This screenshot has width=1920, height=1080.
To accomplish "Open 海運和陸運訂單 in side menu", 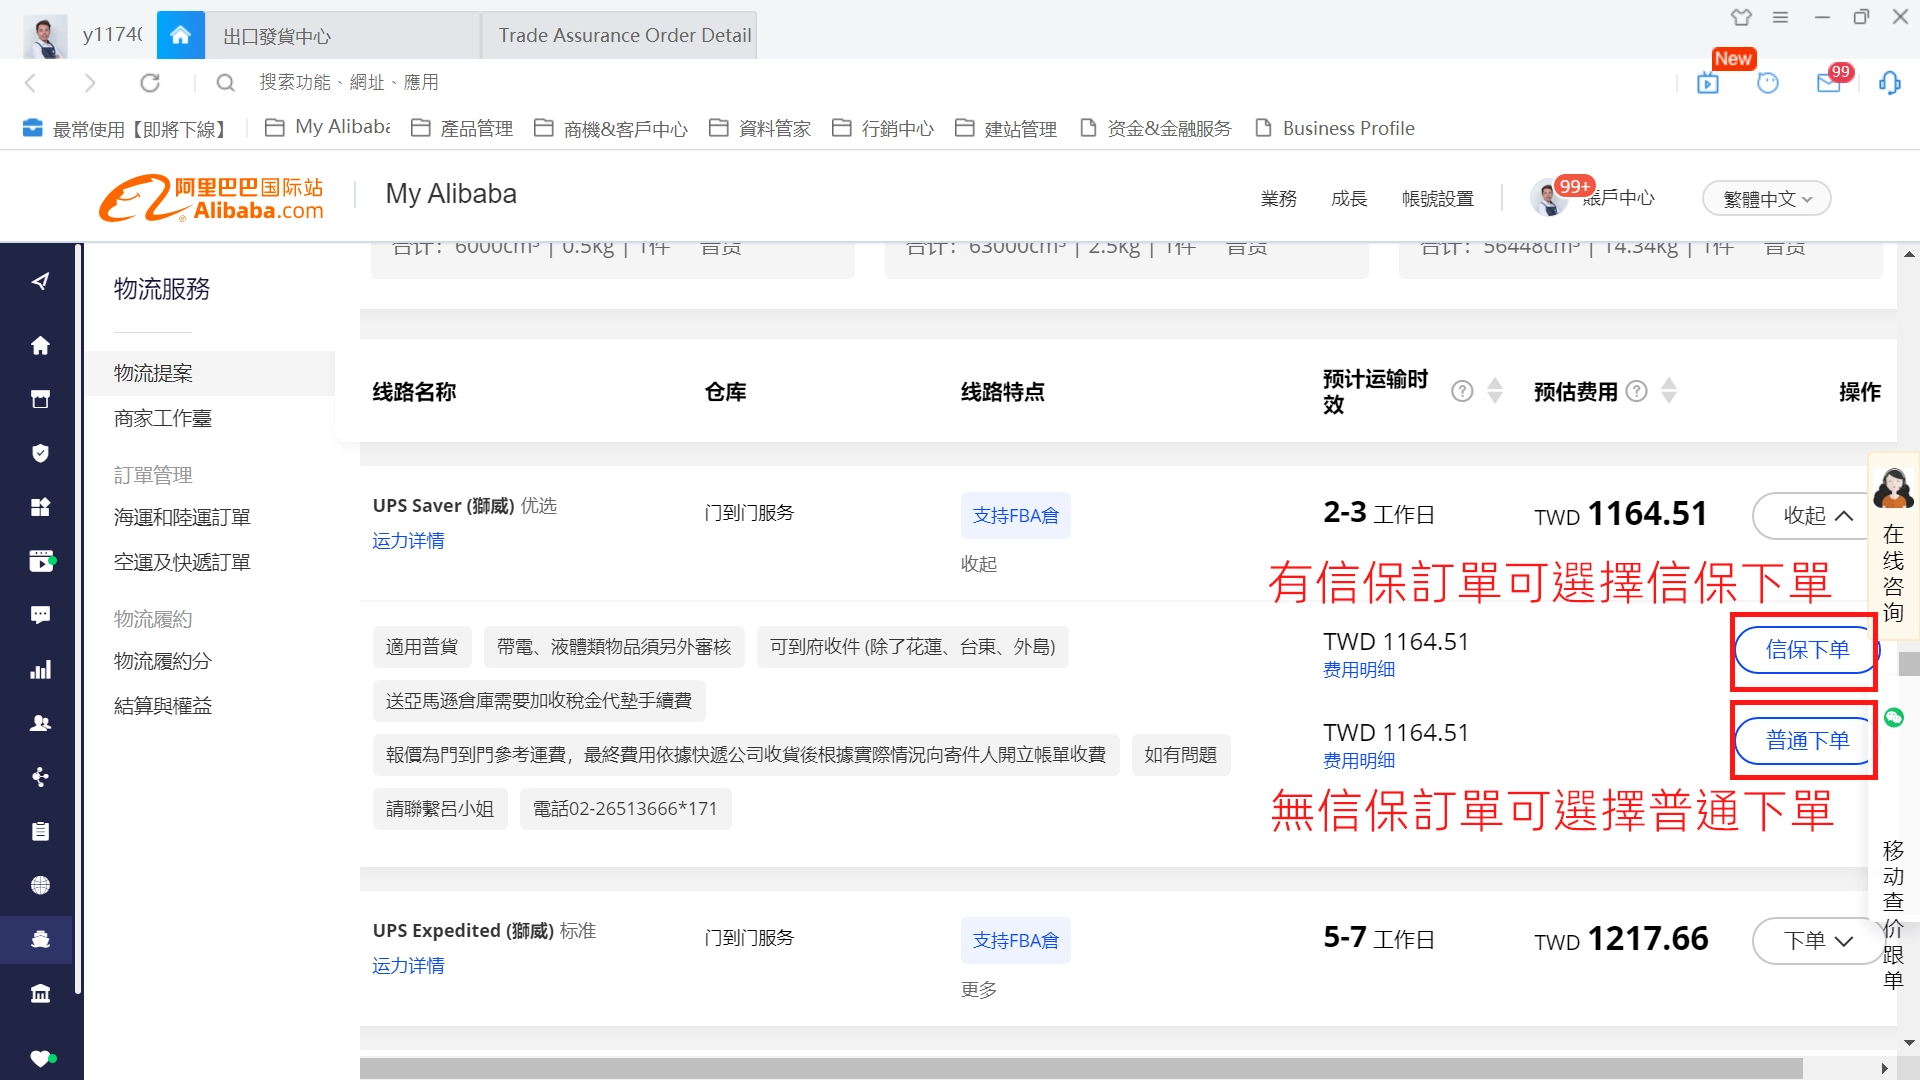I will coord(182,518).
